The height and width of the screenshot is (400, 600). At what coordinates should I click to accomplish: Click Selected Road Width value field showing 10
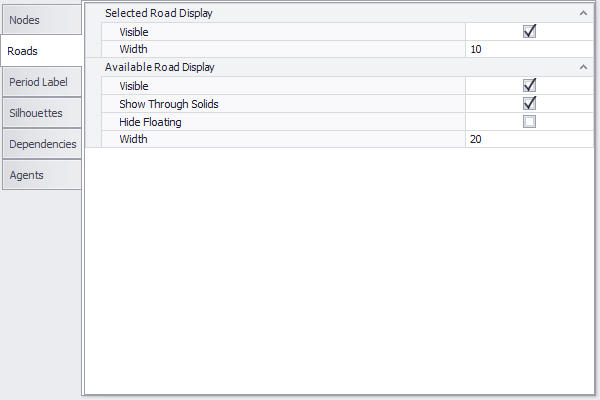tap(529, 49)
